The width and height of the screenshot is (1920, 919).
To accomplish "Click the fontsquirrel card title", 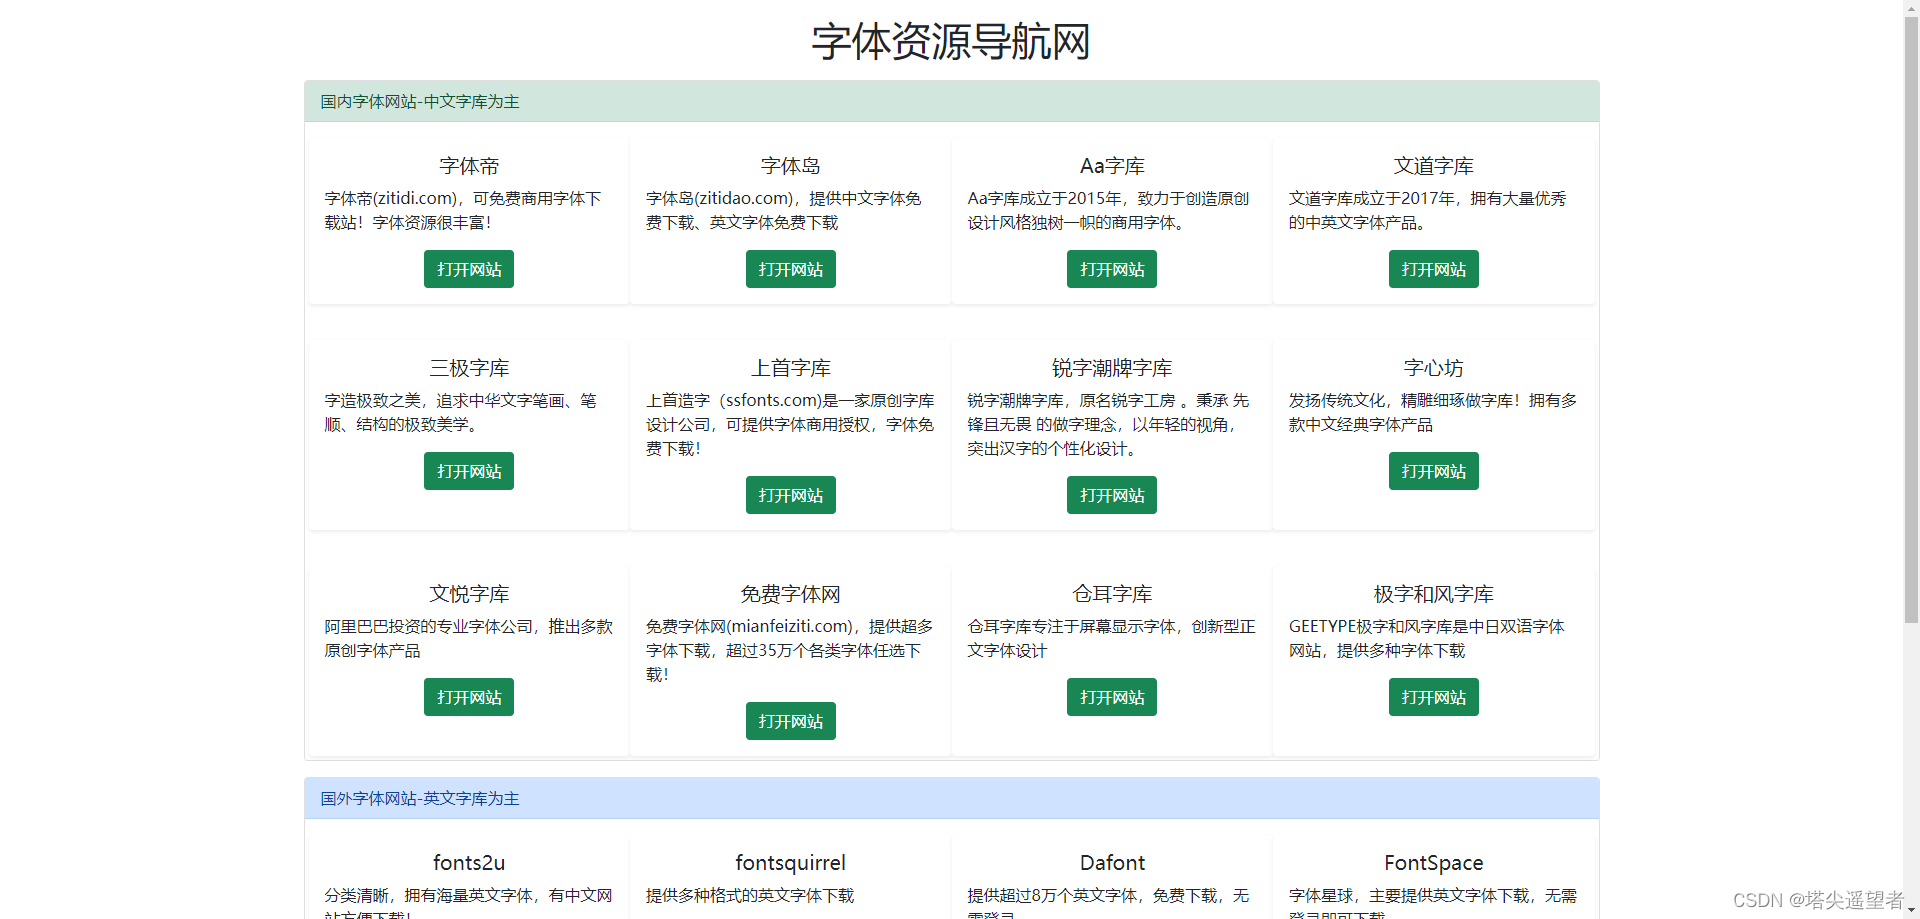I will pos(791,863).
